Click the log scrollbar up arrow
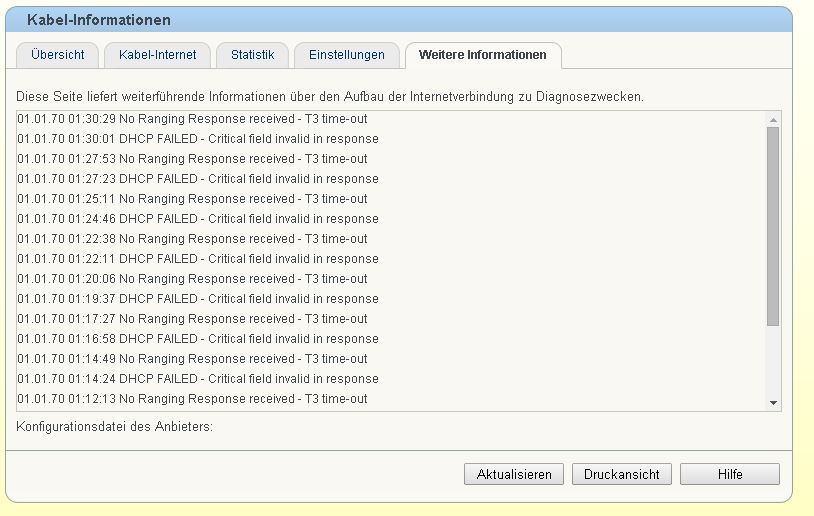This screenshot has height=516, width=814. tap(773, 120)
